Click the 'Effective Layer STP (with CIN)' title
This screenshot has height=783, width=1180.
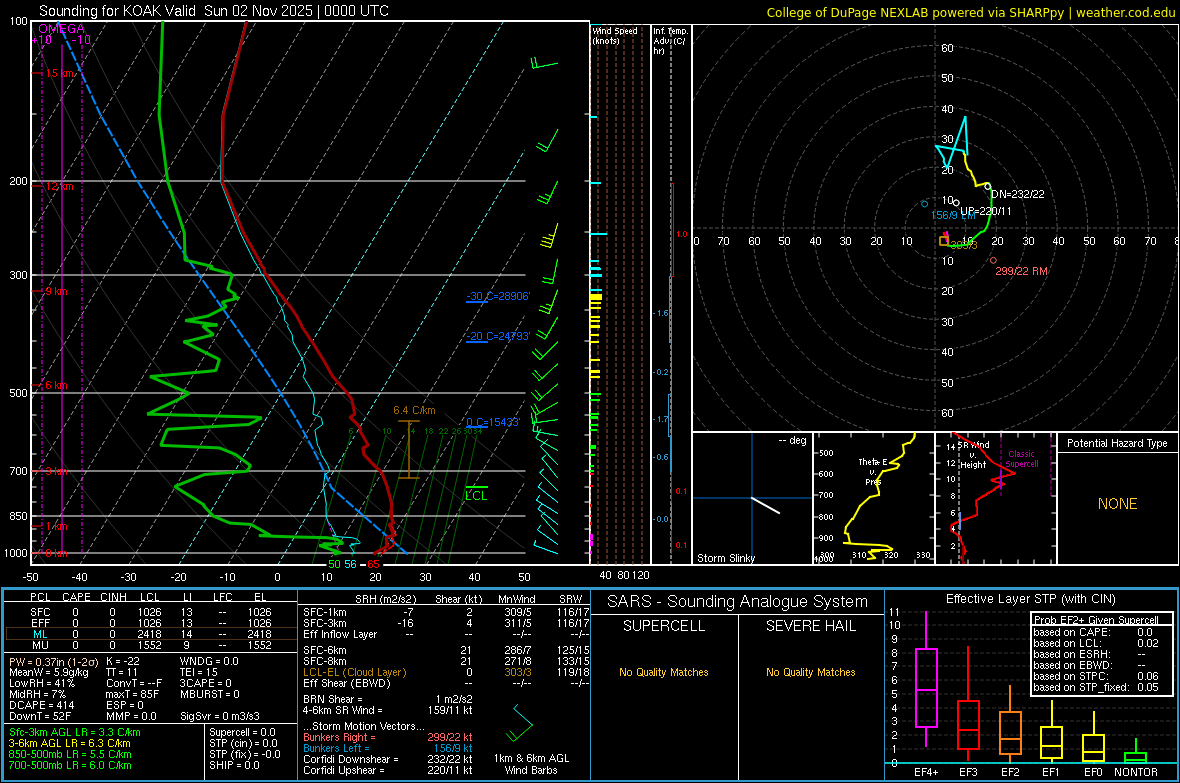1031,599
